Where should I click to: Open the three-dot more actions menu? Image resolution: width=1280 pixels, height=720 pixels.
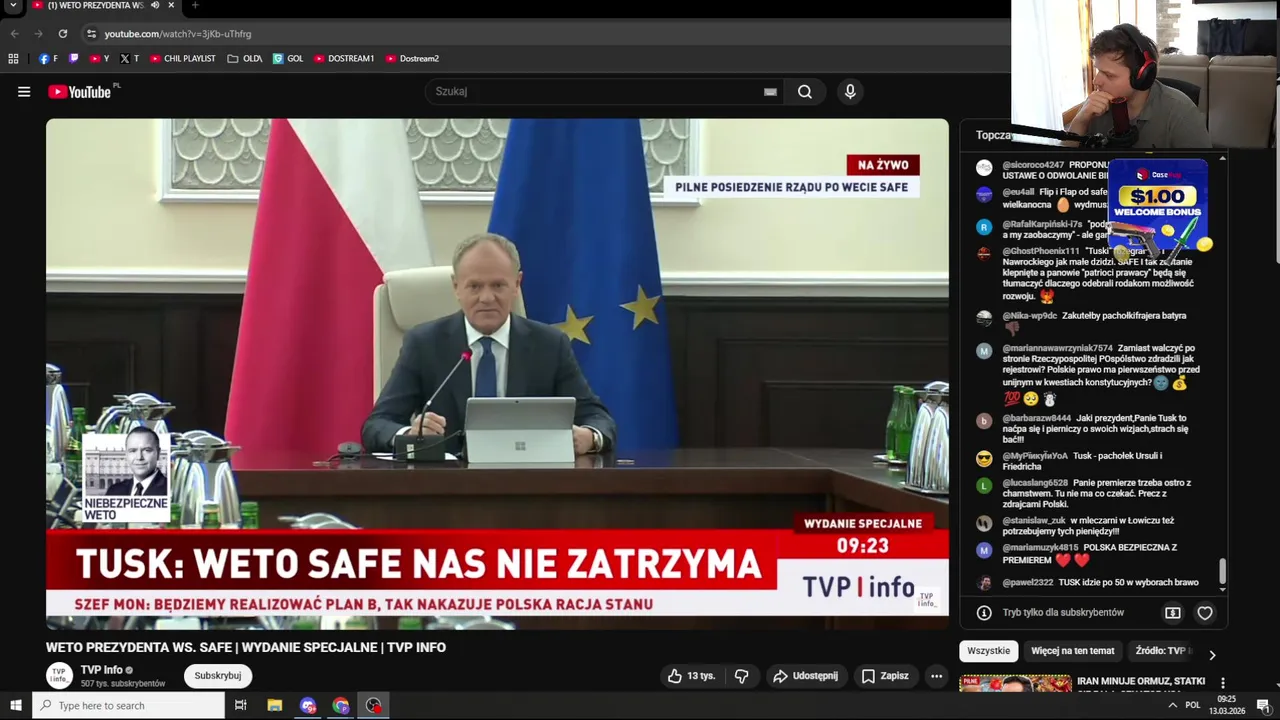[937, 676]
